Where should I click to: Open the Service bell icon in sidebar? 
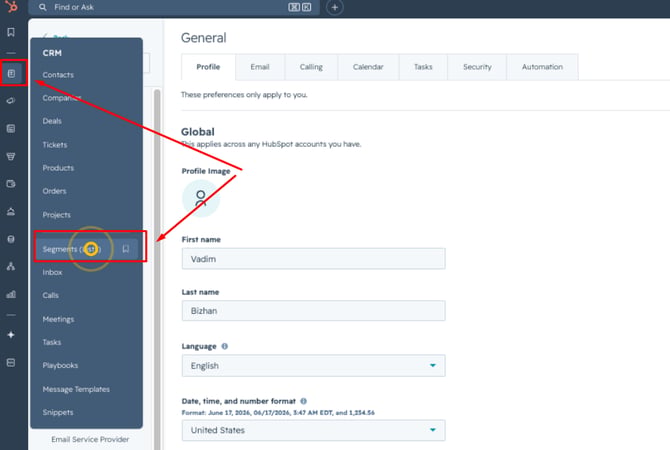pyautogui.click(x=11, y=212)
